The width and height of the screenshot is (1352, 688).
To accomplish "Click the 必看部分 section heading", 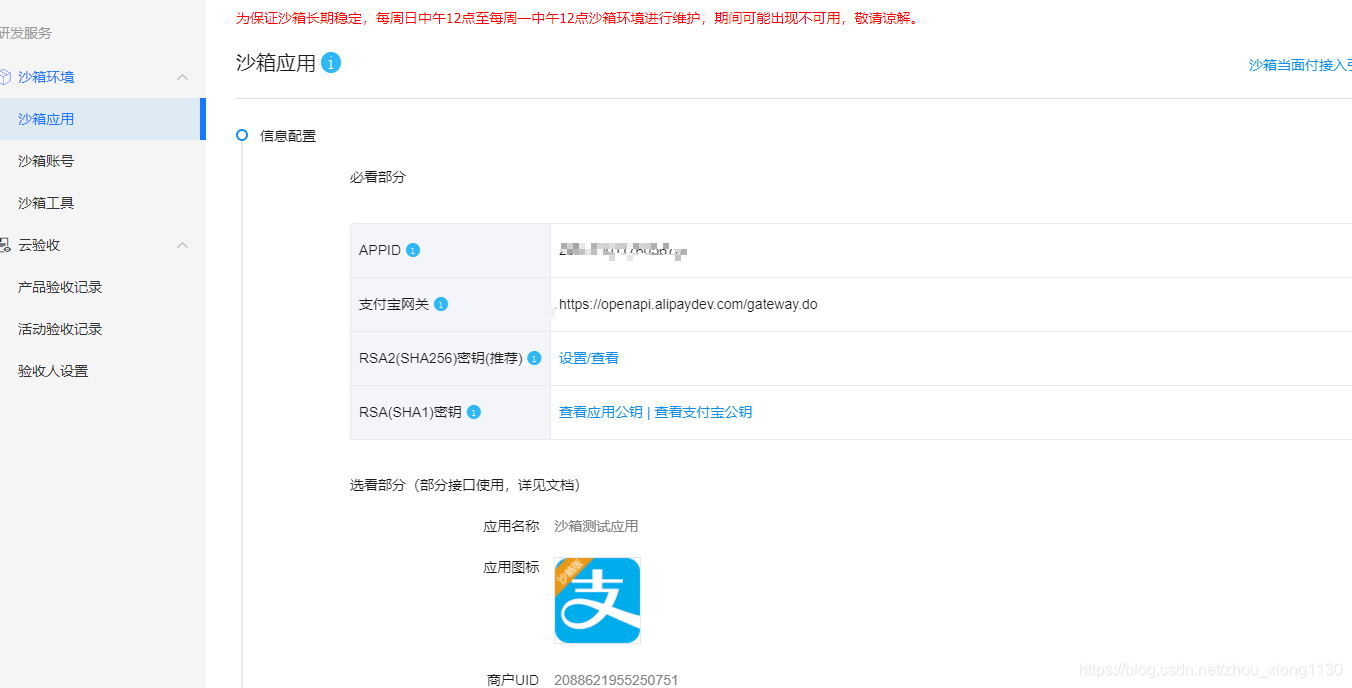I will tap(378, 177).
